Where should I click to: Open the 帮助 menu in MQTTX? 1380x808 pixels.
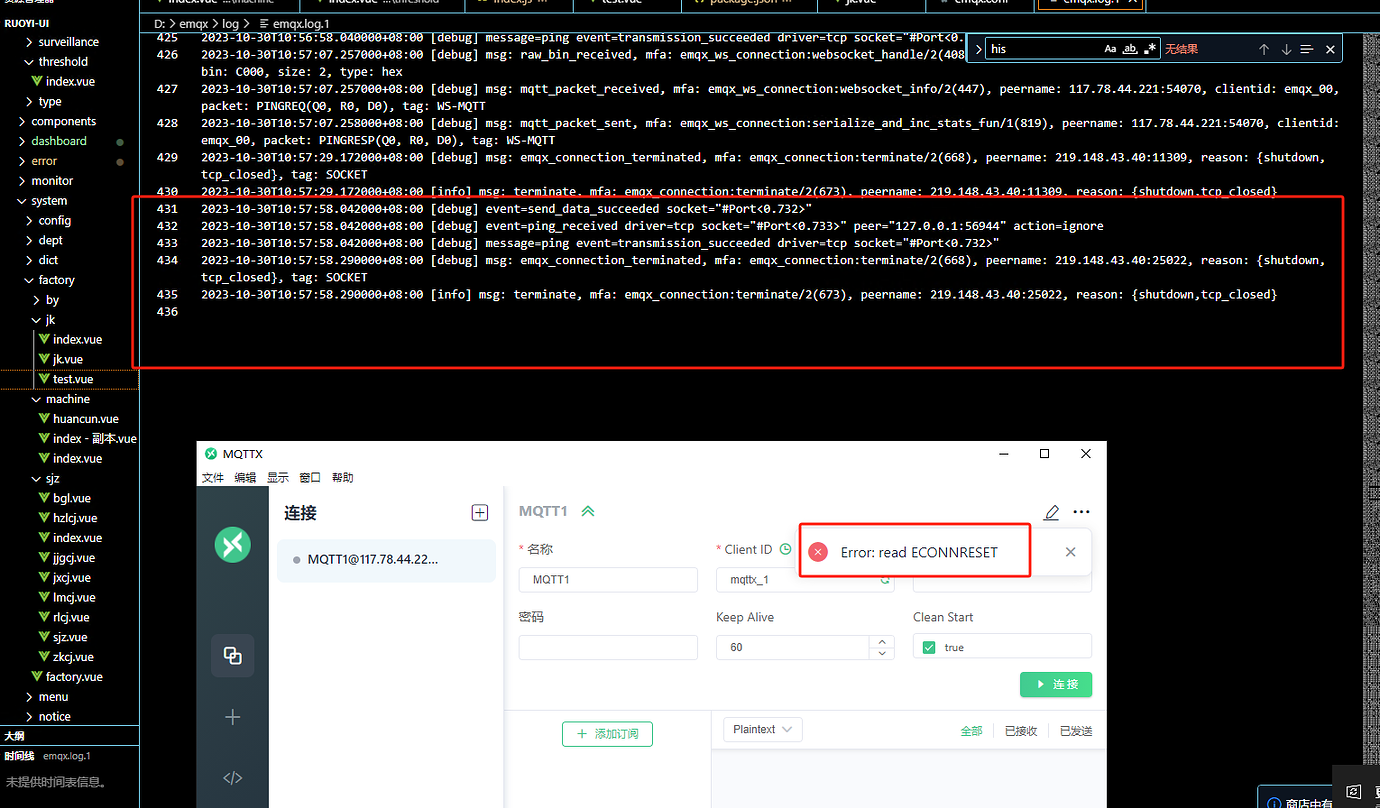pyautogui.click(x=343, y=477)
